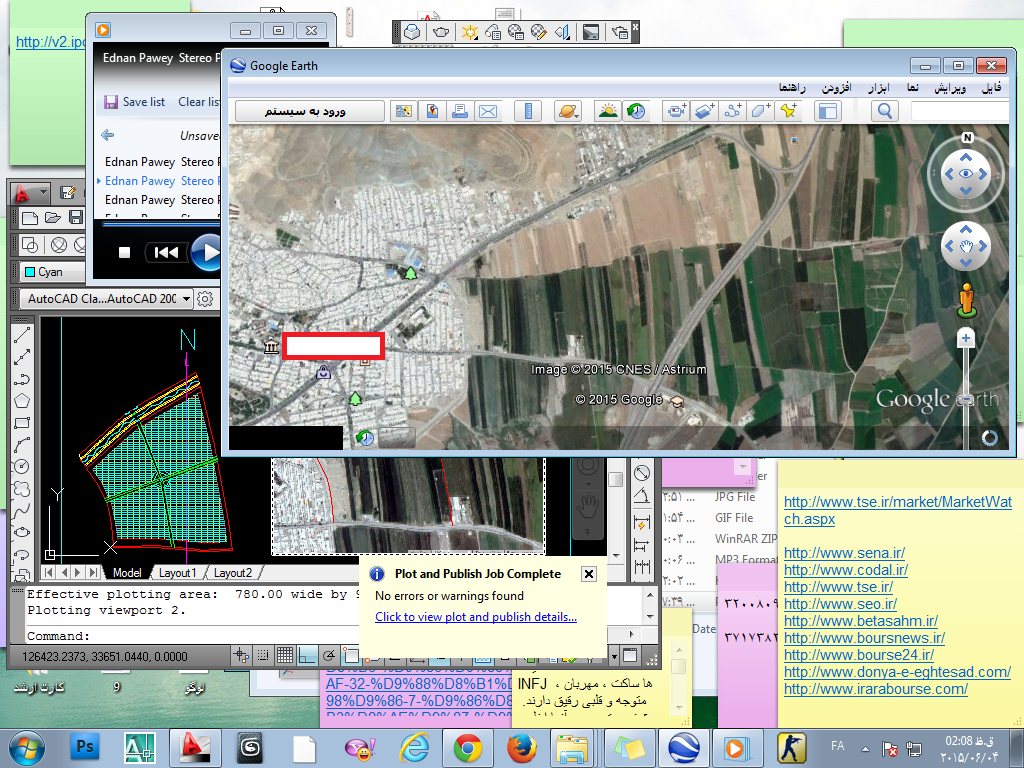Select the Revision Cloud tool in AutoCAD
1024x768 pixels.
pos(22,488)
